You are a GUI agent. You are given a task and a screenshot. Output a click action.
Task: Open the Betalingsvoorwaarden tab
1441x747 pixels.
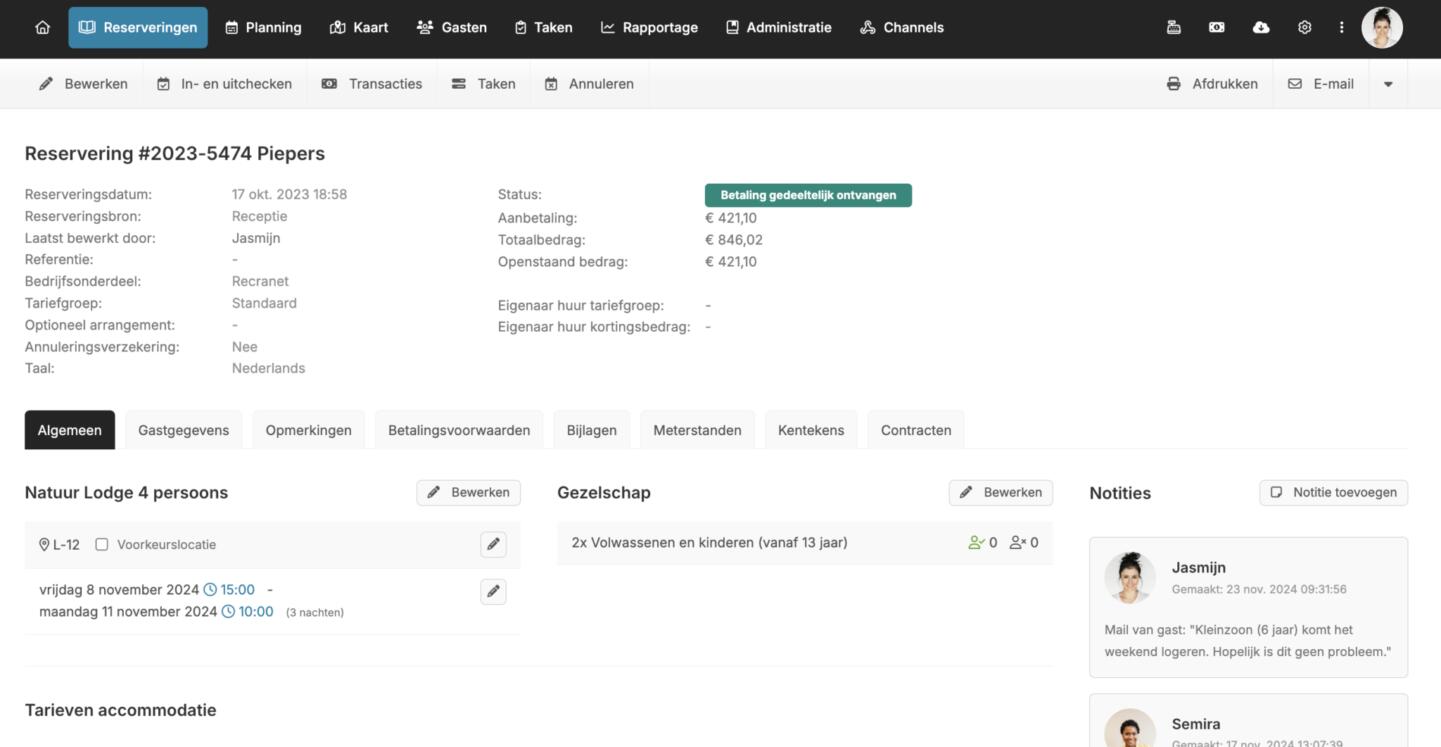click(459, 430)
